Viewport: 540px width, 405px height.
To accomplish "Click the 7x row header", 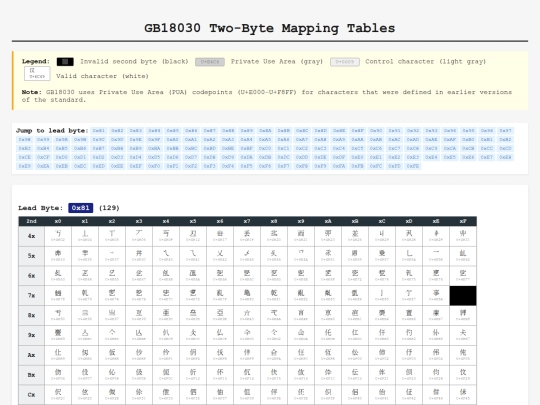I will coord(31,295).
